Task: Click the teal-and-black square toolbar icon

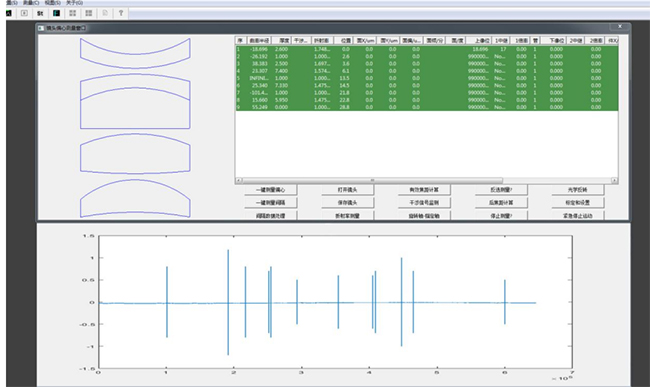Action: (x=56, y=13)
